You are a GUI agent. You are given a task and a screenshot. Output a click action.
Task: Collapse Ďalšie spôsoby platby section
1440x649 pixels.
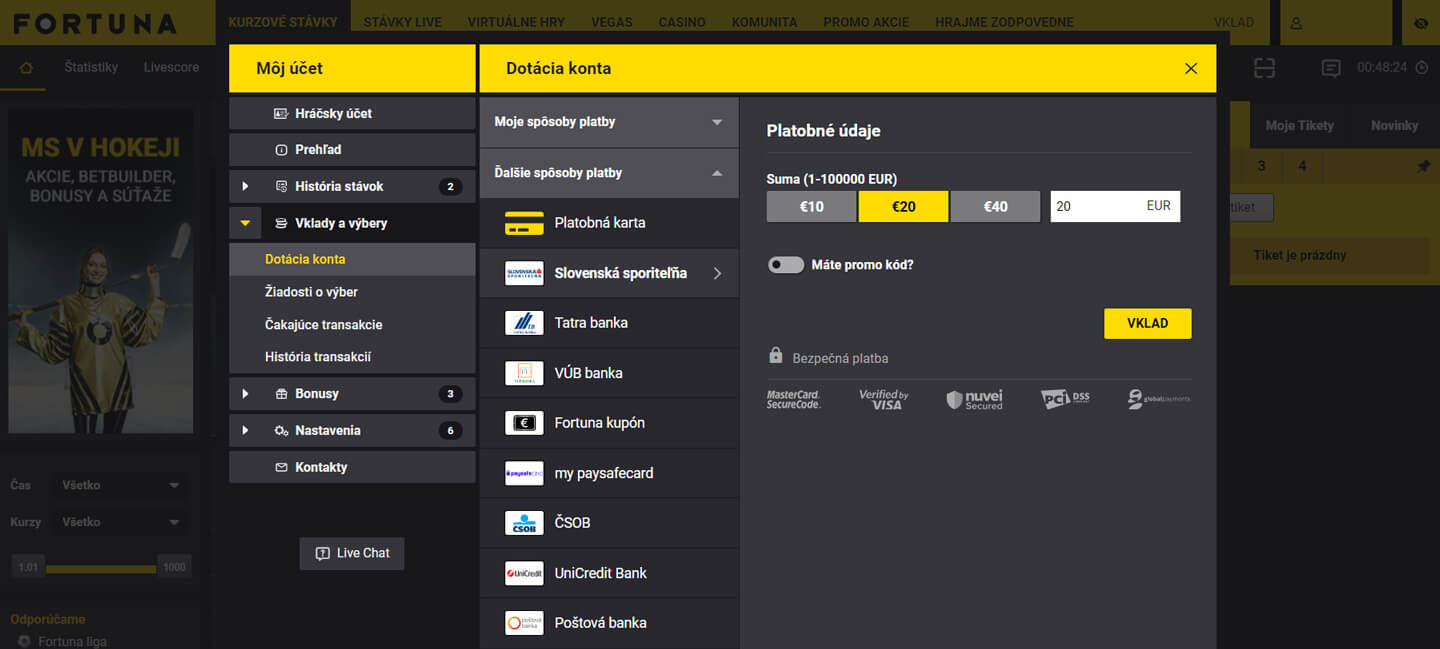click(609, 173)
